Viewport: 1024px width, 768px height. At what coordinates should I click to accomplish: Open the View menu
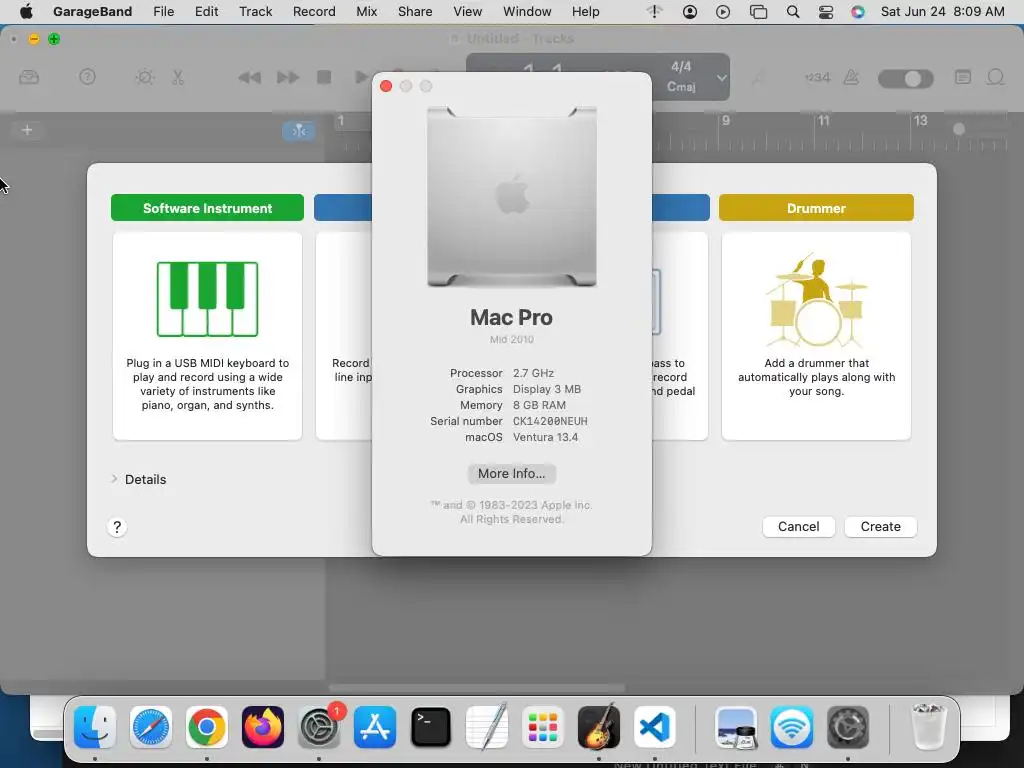pos(468,11)
